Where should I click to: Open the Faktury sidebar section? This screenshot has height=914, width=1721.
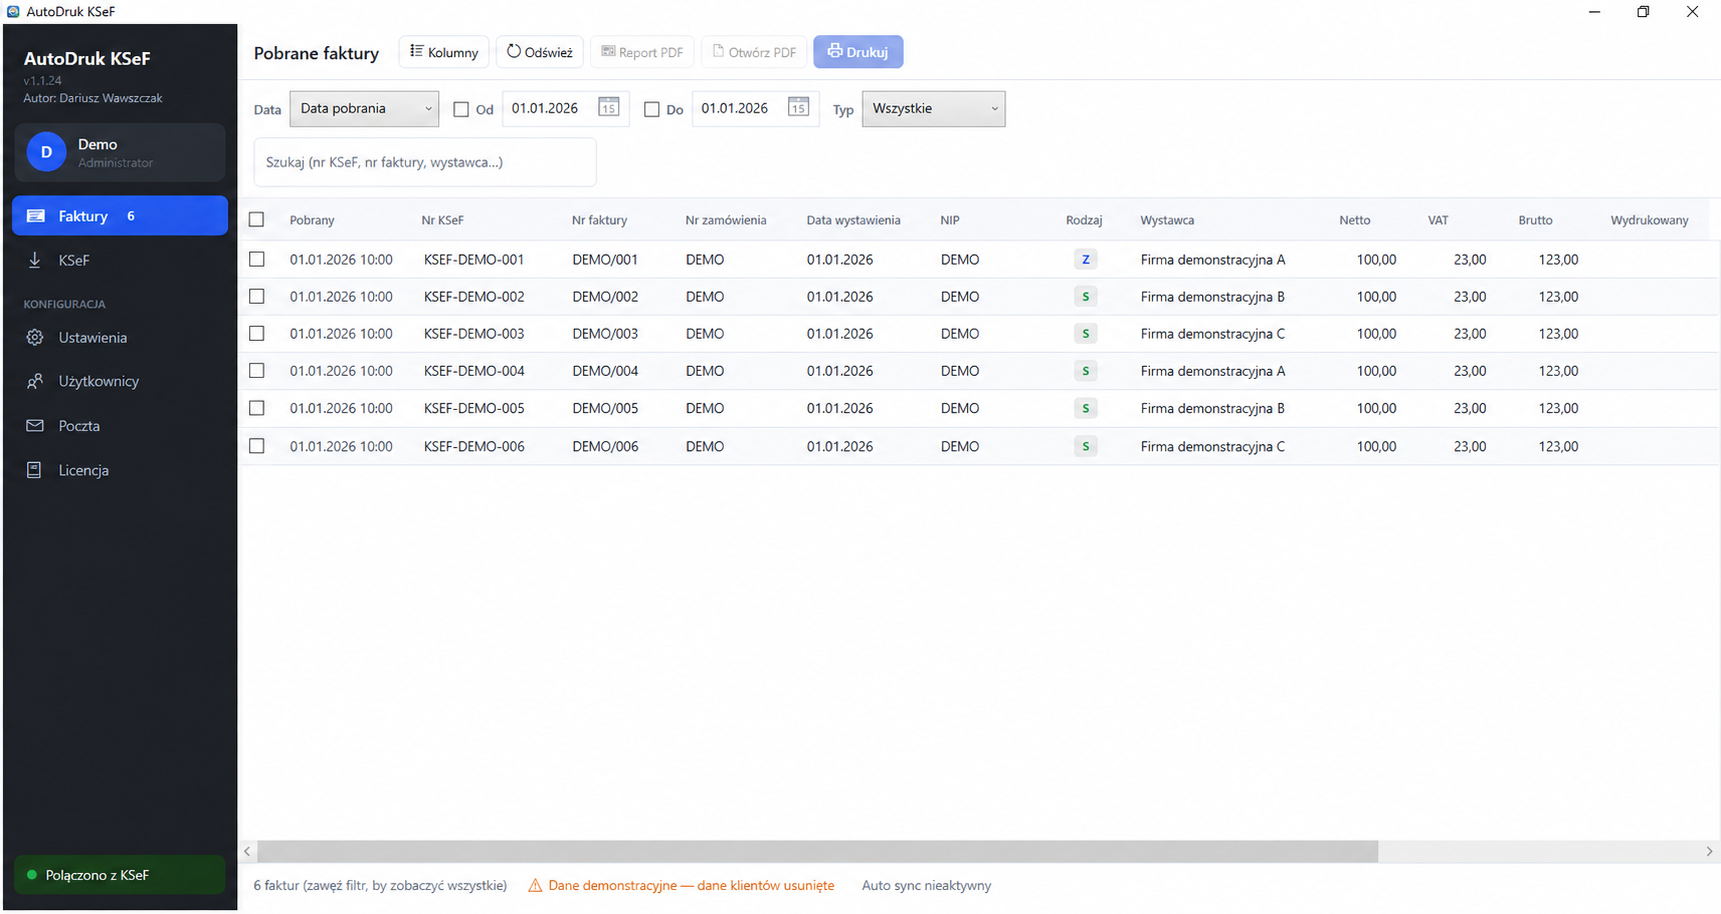pyautogui.click(x=120, y=216)
